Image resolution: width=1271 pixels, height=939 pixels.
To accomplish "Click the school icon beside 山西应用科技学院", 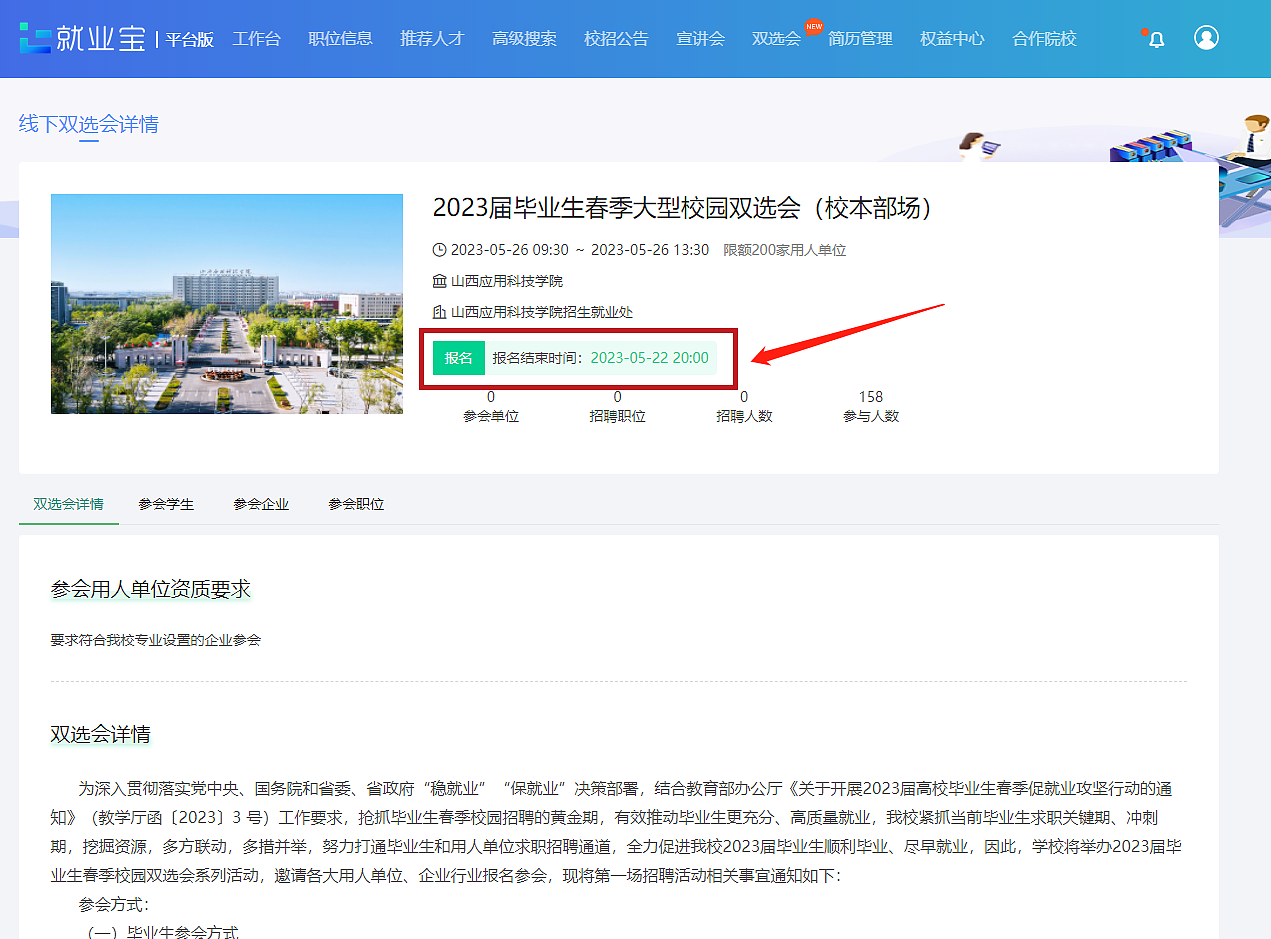I will point(439,281).
